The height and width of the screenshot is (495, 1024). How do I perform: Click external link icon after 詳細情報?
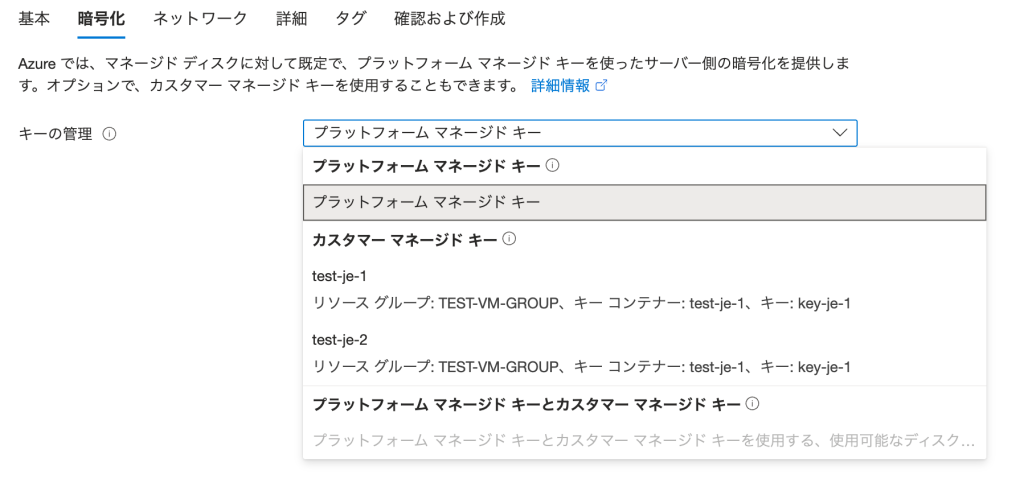pyautogui.click(x=602, y=86)
